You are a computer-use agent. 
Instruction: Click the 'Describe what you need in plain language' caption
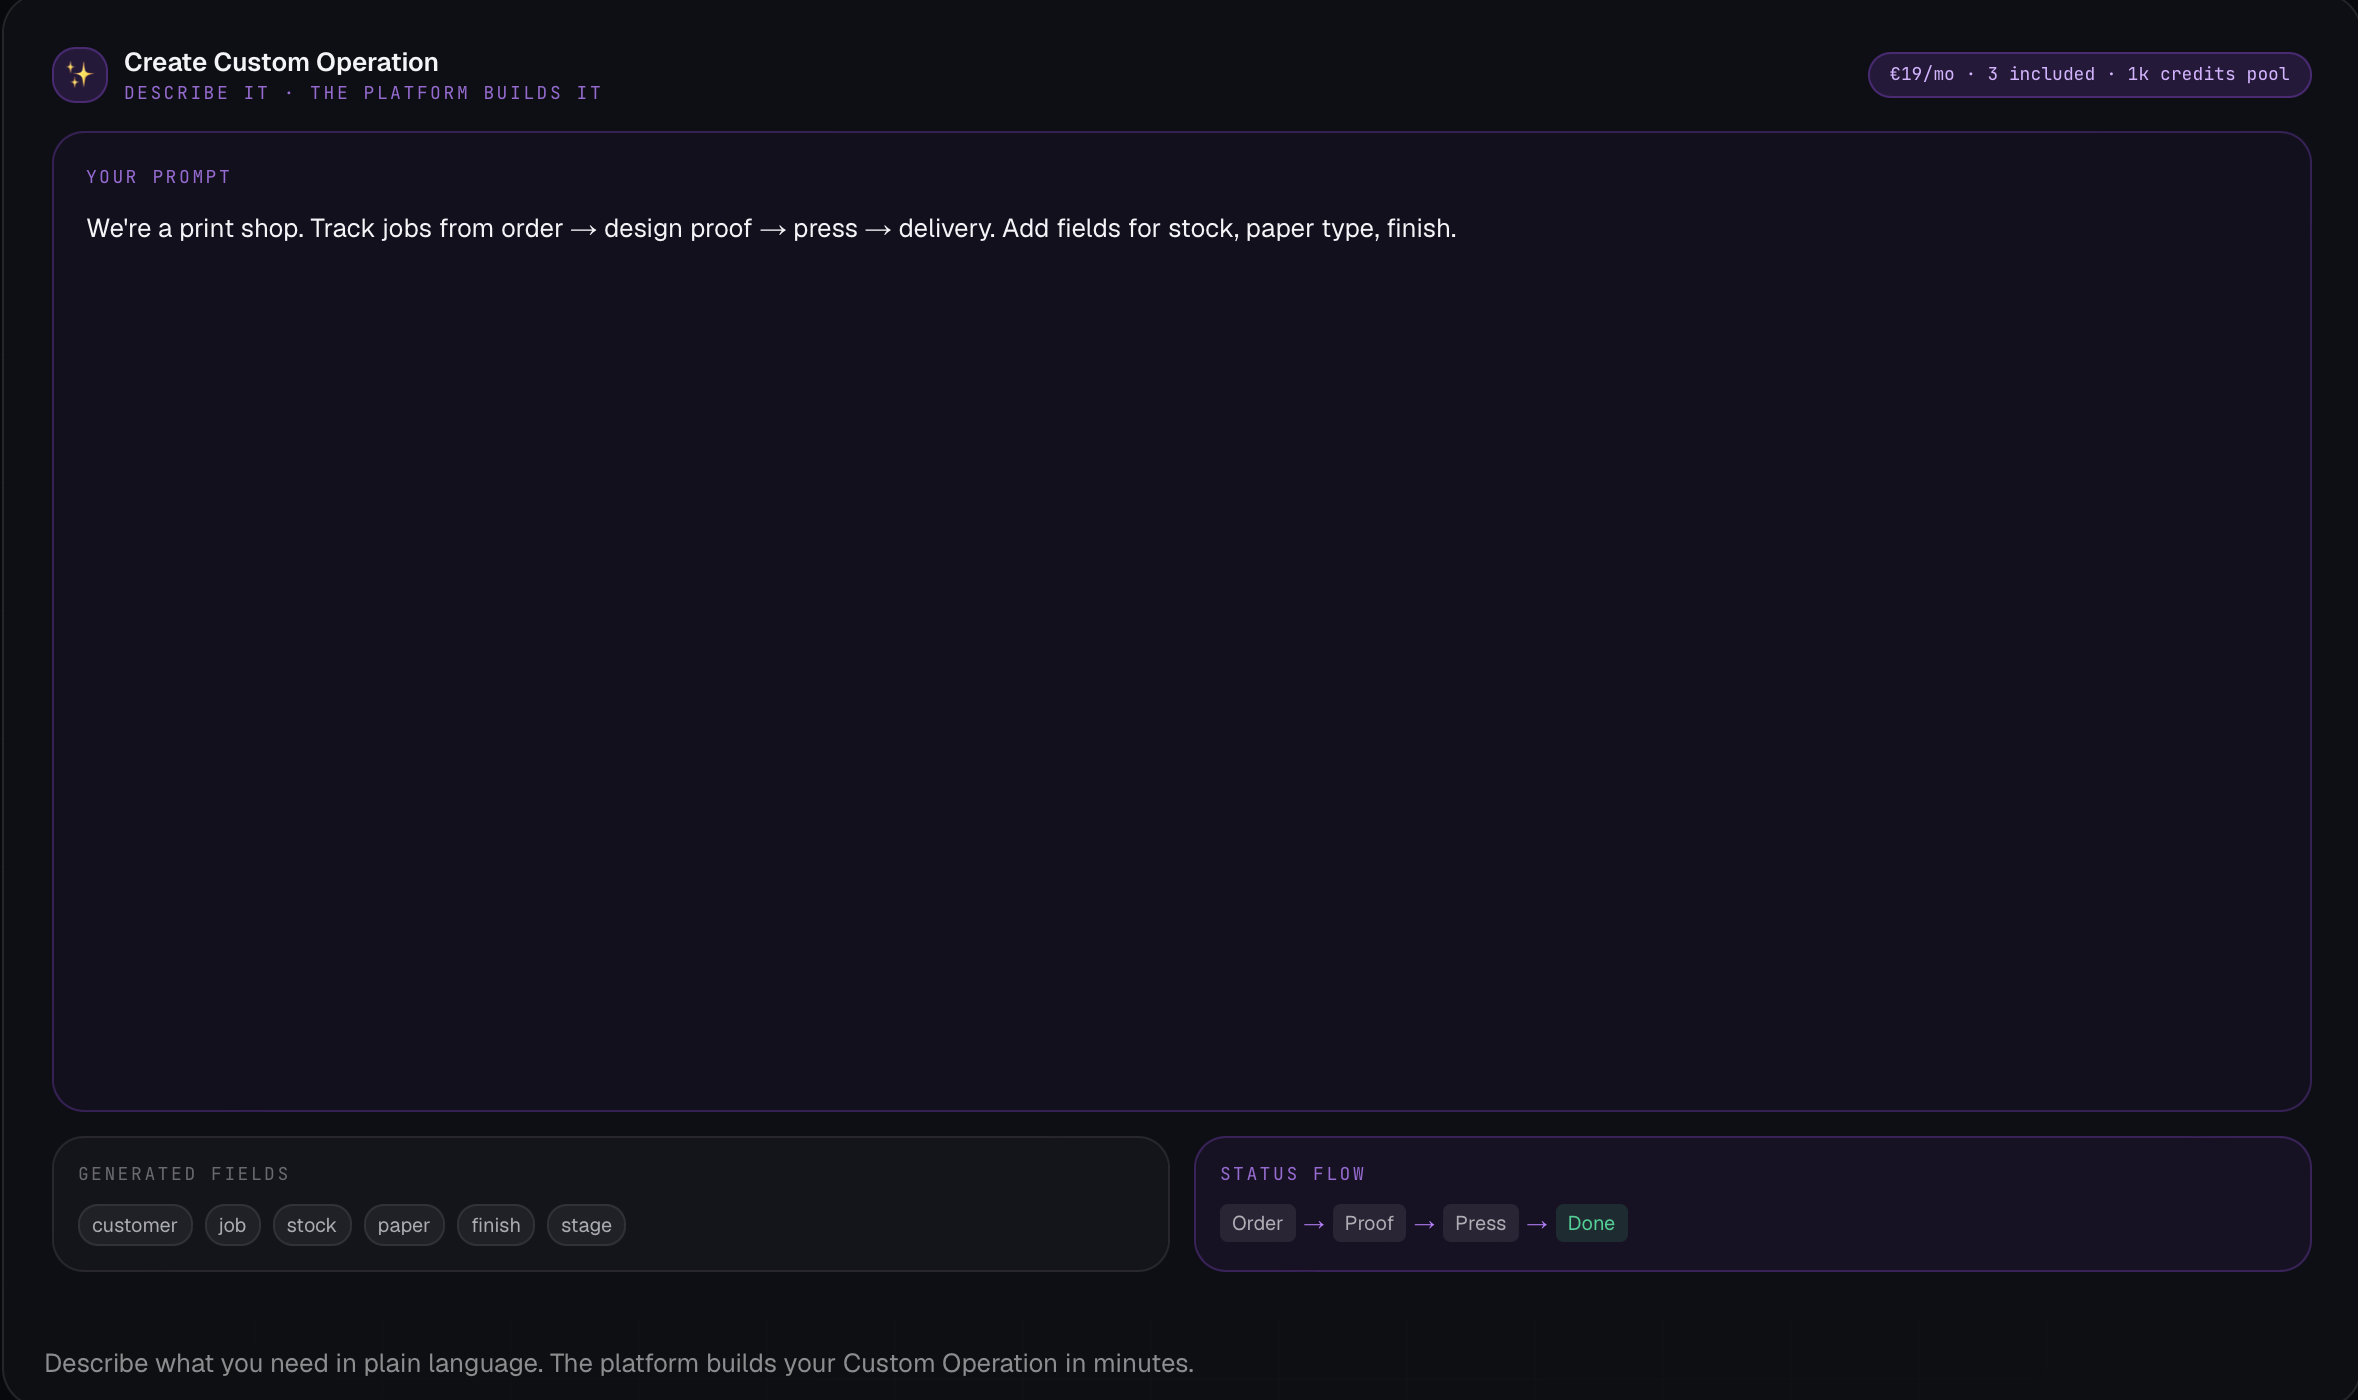[x=619, y=1363]
